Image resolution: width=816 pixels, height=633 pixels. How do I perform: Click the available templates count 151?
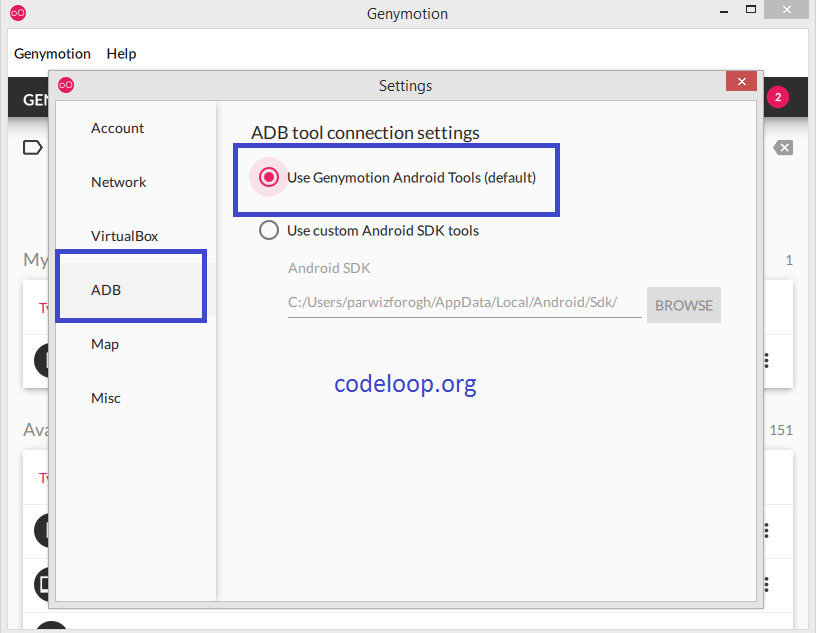point(781,430)
